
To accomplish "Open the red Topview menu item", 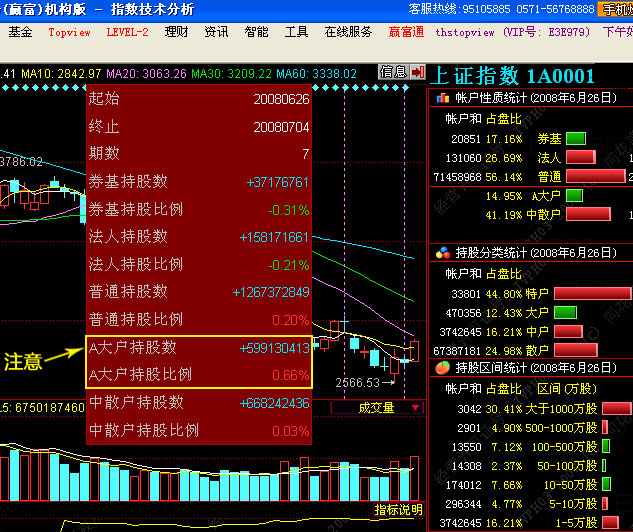I will pyautogui.click(x=69, y=32).
